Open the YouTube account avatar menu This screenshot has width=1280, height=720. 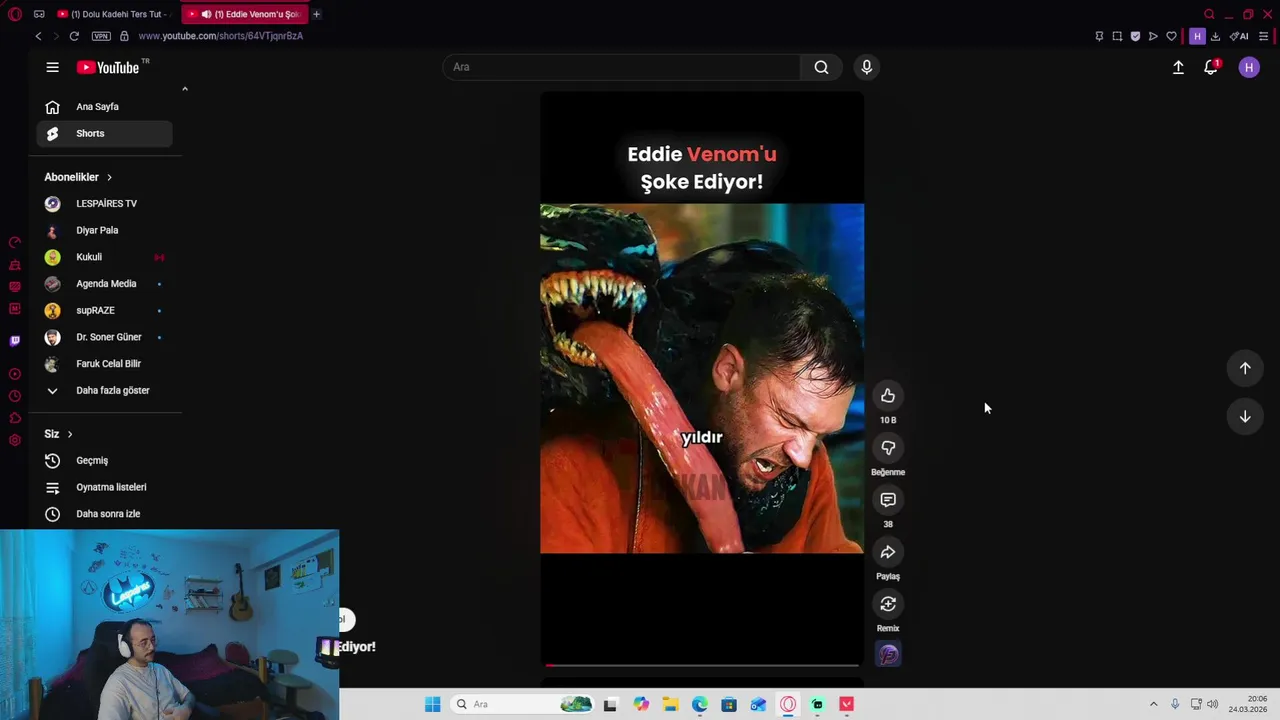click(x=1249, y=67)
